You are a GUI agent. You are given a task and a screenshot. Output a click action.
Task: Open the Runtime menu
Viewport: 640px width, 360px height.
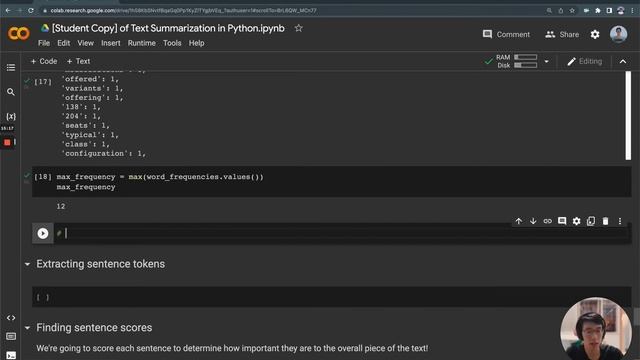coord(142,43)
